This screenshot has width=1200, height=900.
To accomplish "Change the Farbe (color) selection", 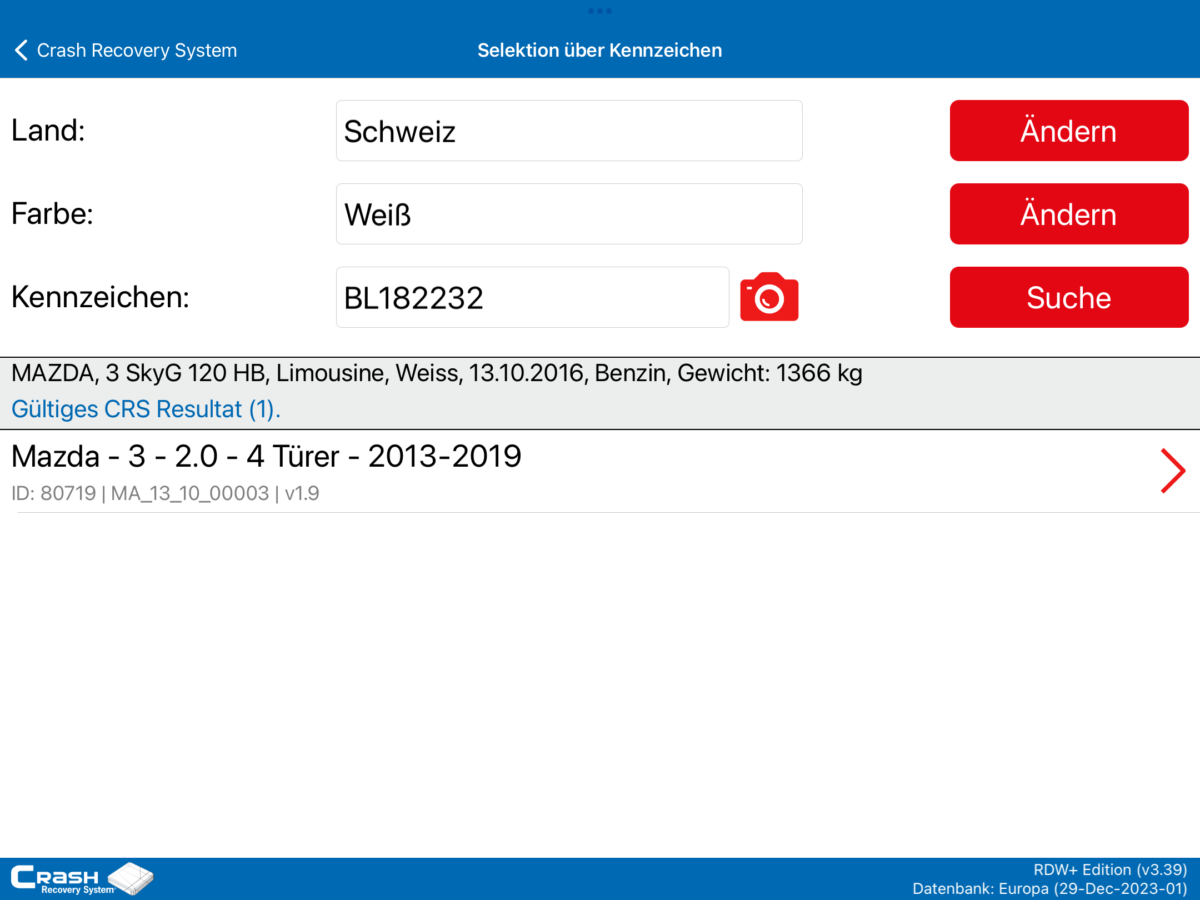I will [x=1069, y=214].
